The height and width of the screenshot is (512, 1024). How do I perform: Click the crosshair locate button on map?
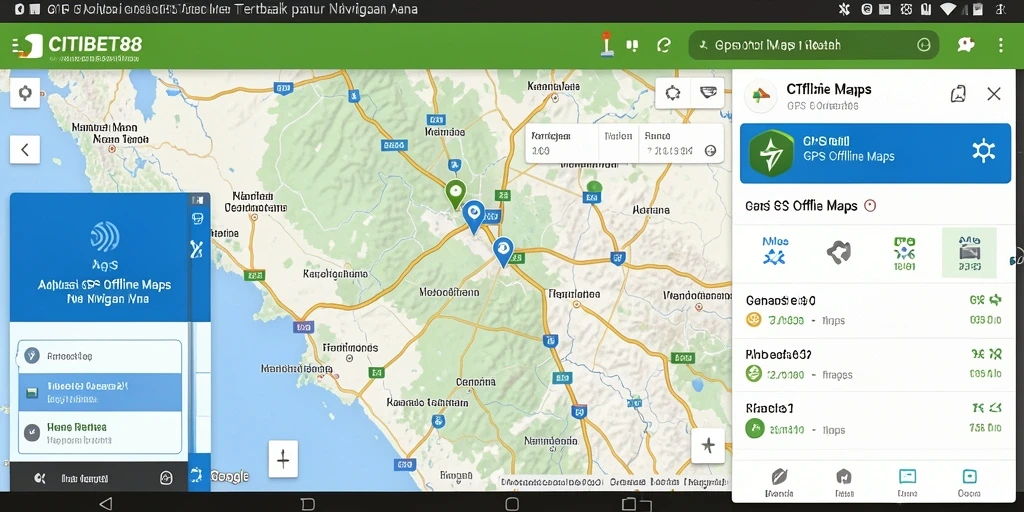(673, 92)
